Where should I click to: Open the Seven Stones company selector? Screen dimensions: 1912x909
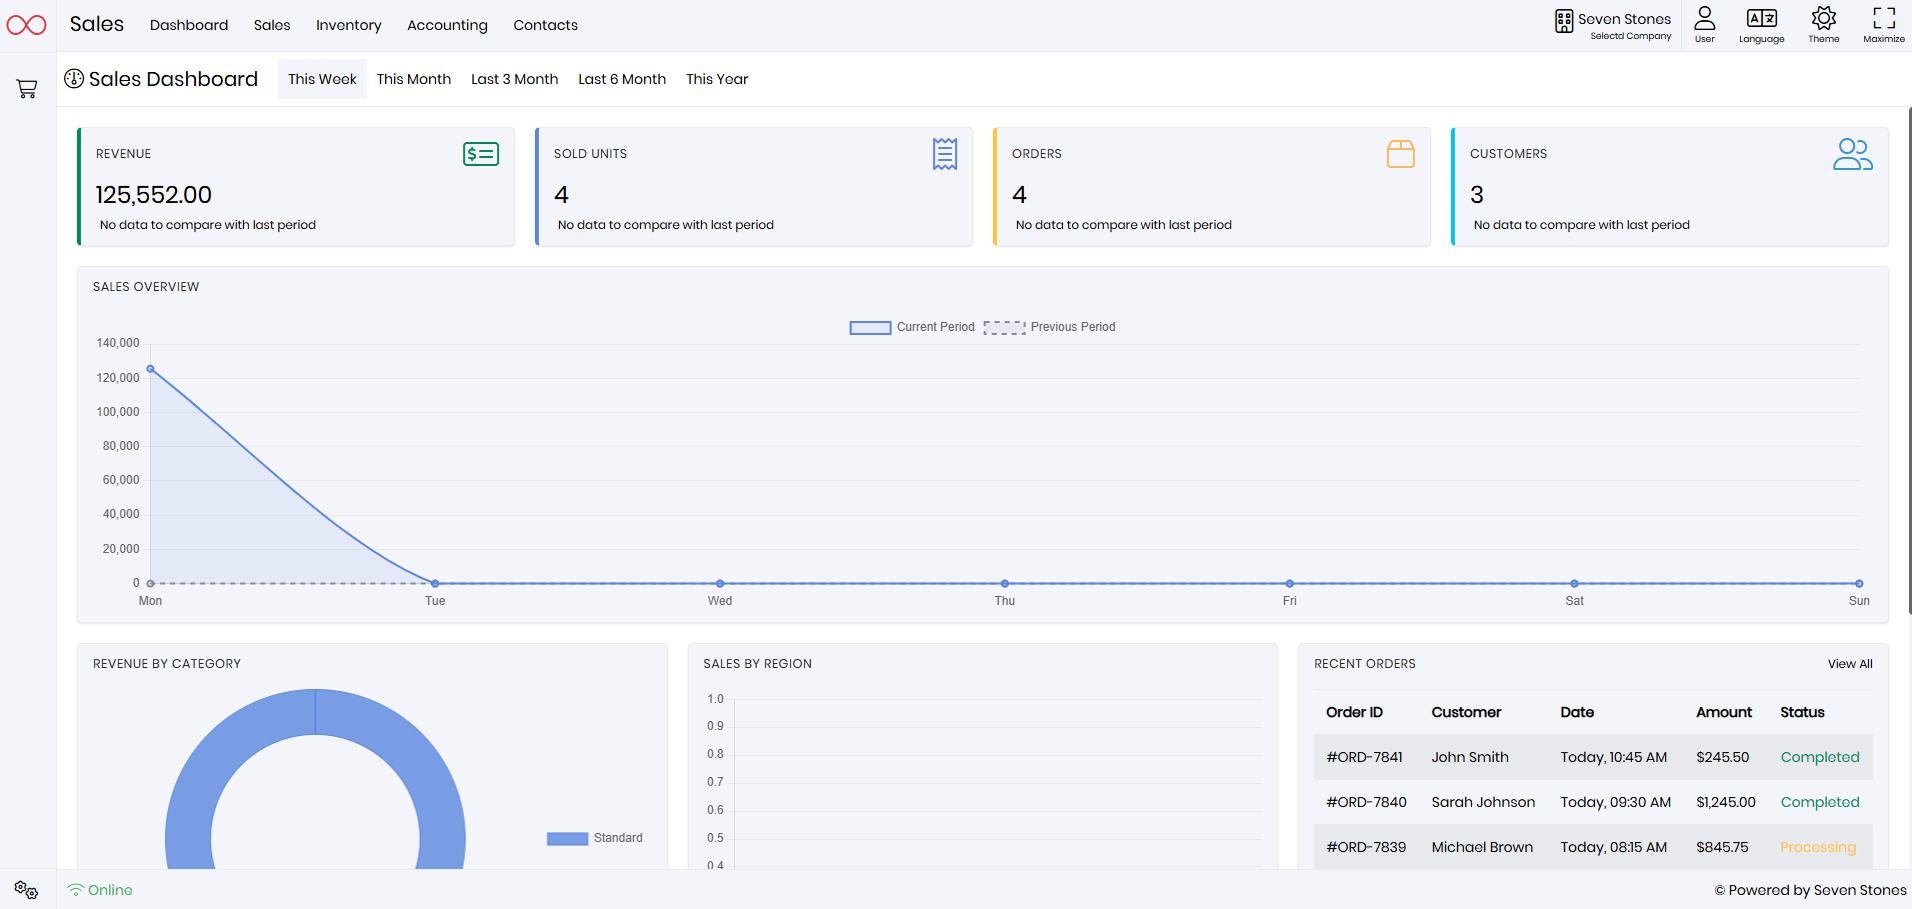pos(1612,24)
